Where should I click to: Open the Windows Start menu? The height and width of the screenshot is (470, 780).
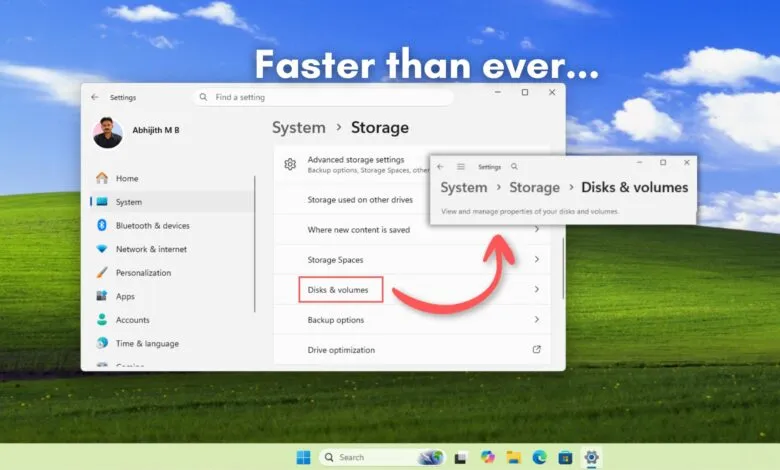pos(303,457)
